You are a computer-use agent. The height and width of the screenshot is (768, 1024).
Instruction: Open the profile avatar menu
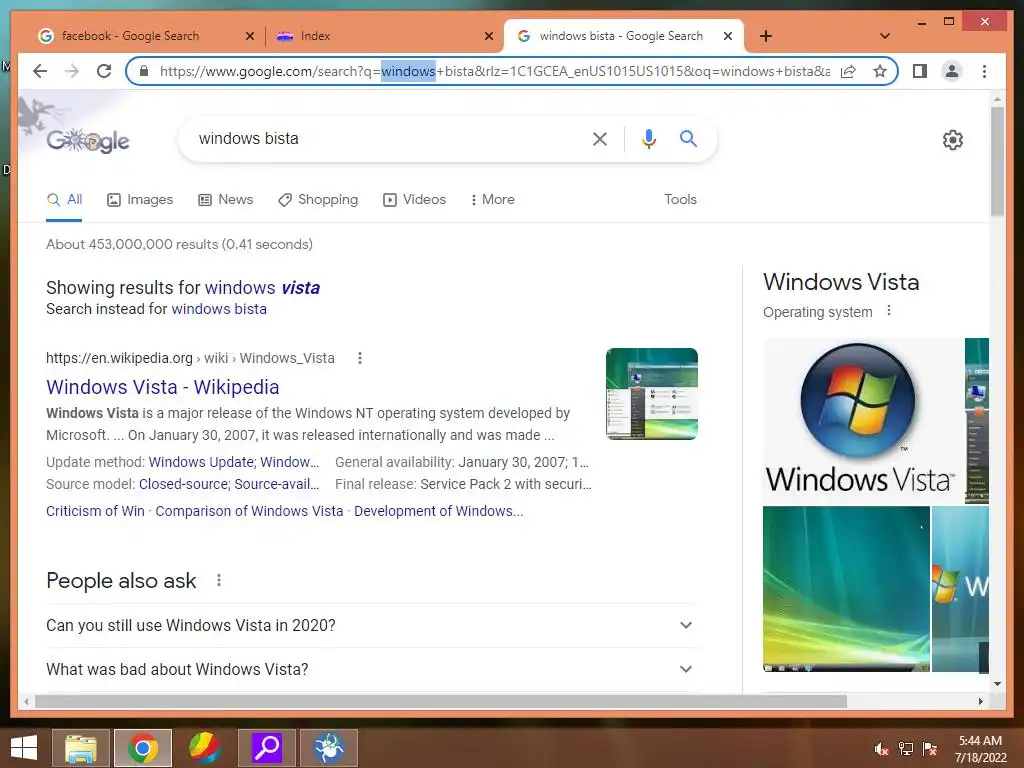point(952,71)
